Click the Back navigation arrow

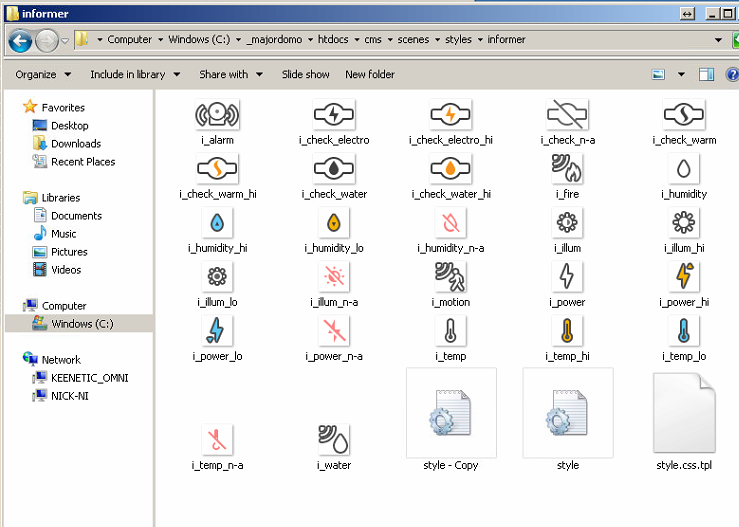(x=20, y=40)
